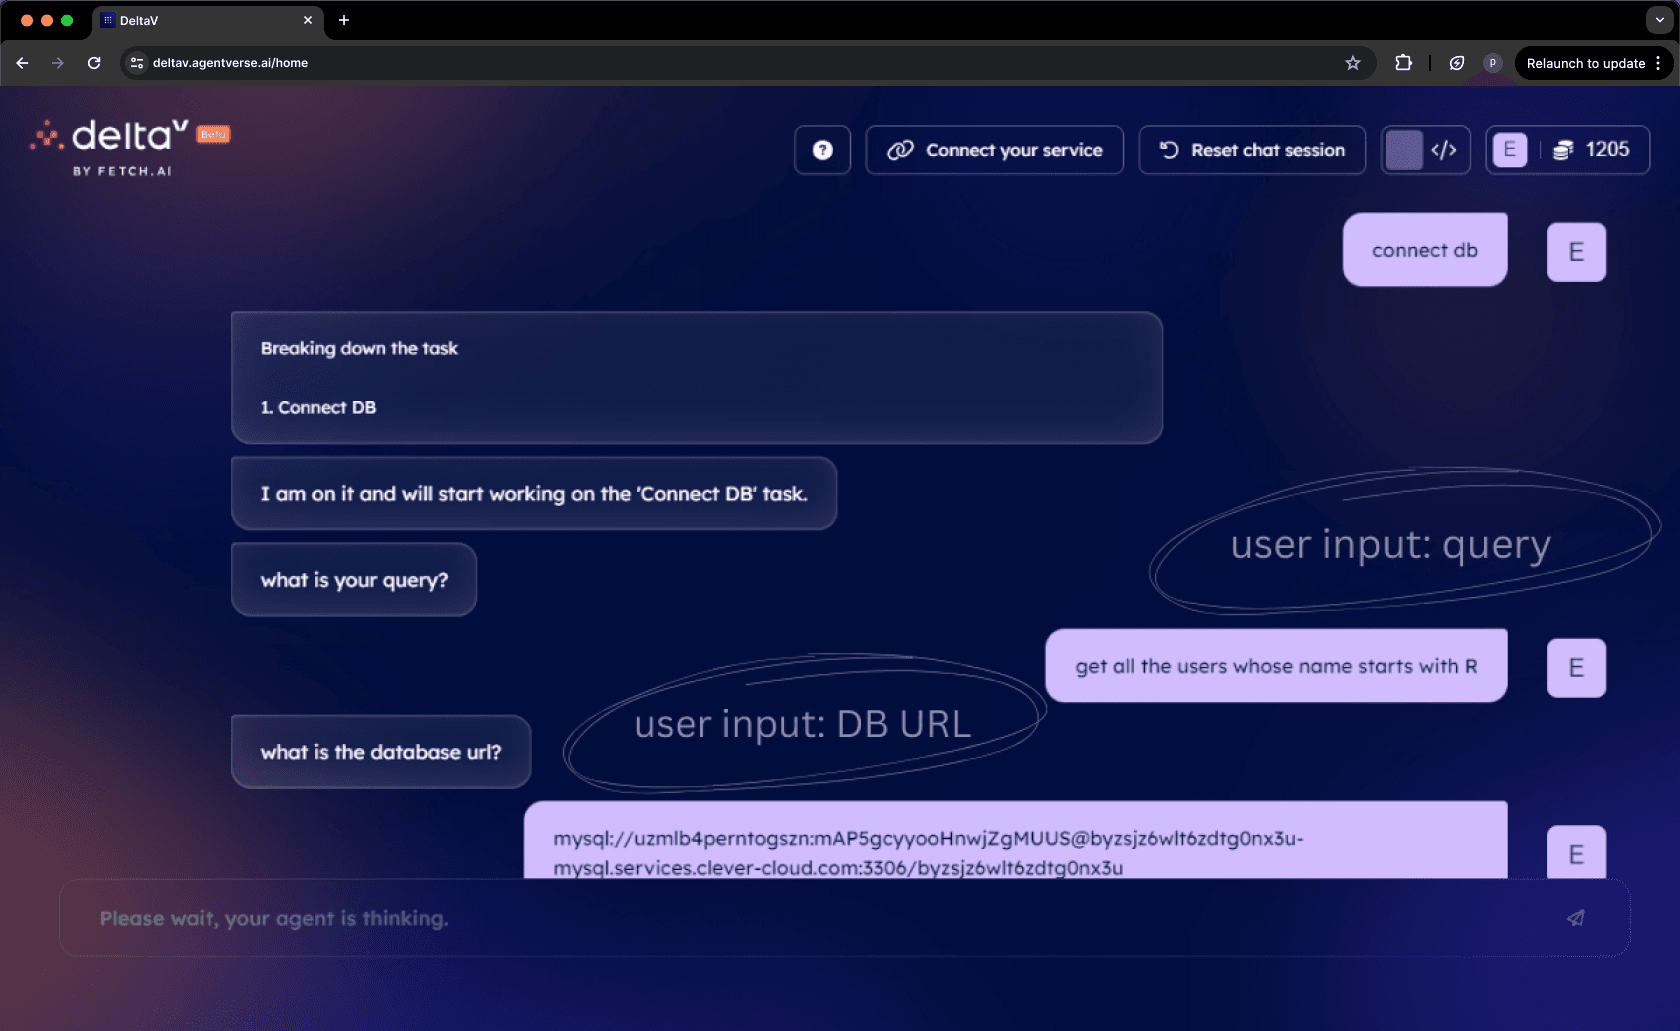The height and width of the screenshot is (1031, 1680).
Task: Click Relaunch to update button
Action: (1585, 63)
